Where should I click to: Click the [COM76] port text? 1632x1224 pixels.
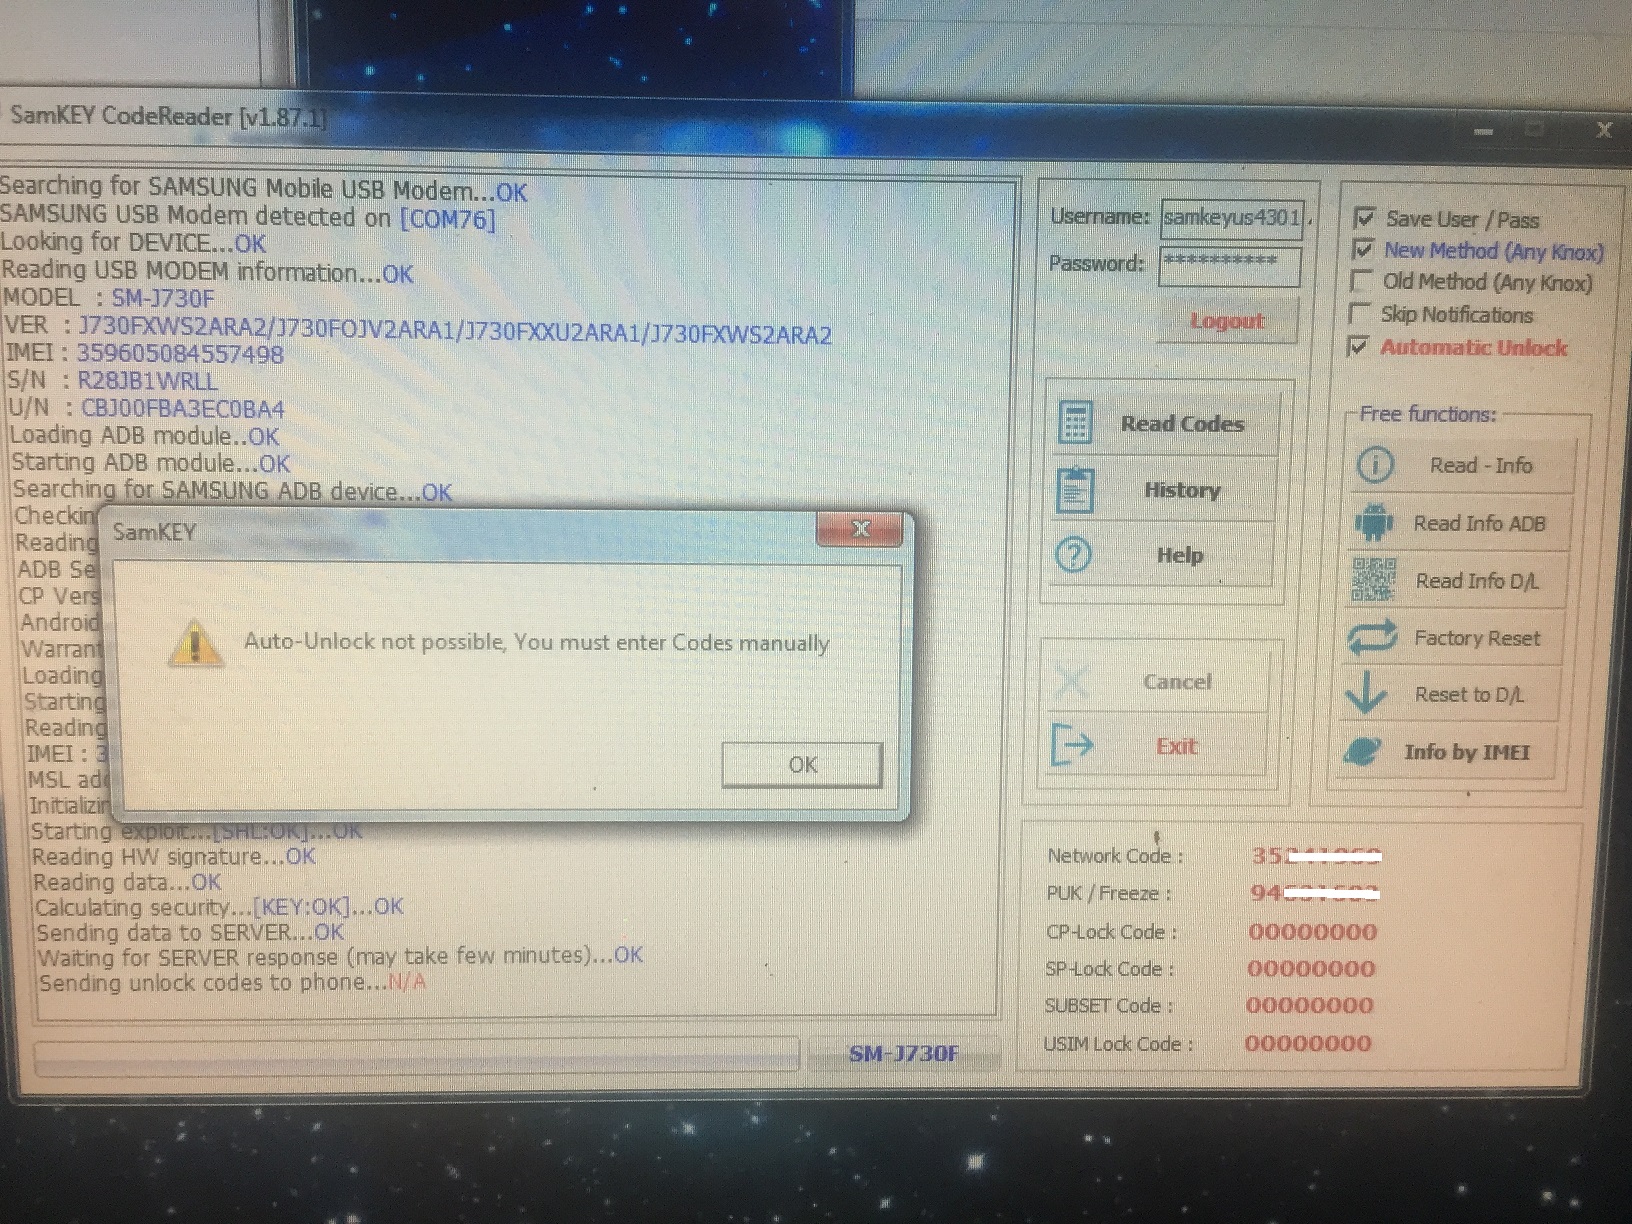(x=447, y=218)
